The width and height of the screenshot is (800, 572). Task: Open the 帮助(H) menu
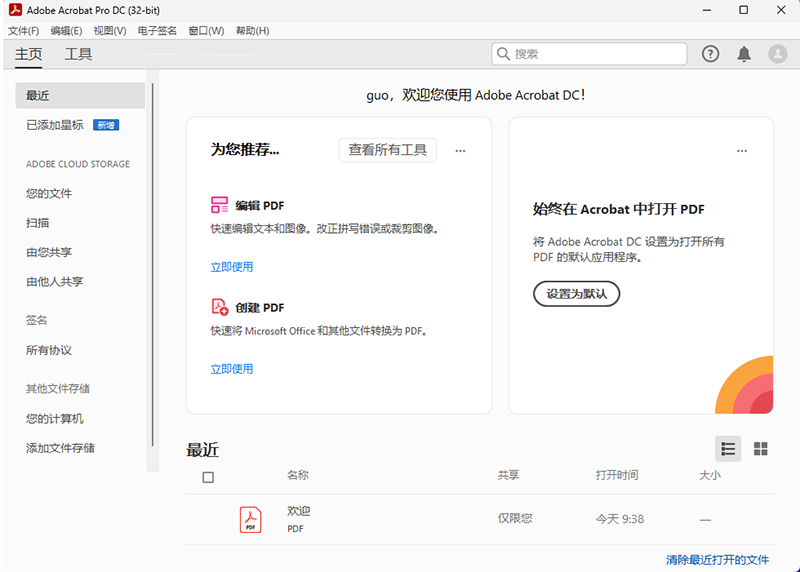click(252, 31)
